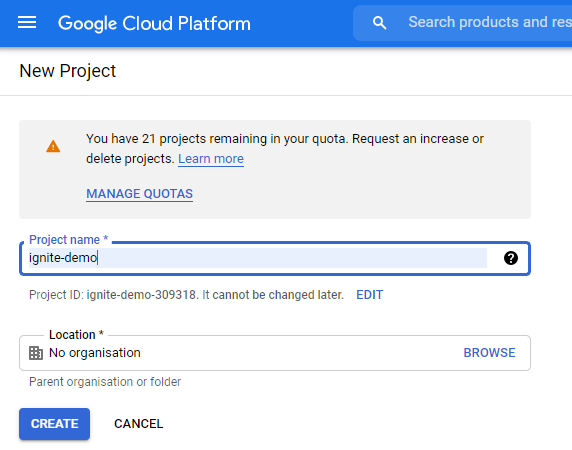Browse for a parent location with BROWSE
572x450 pixels.
[490, 353]
